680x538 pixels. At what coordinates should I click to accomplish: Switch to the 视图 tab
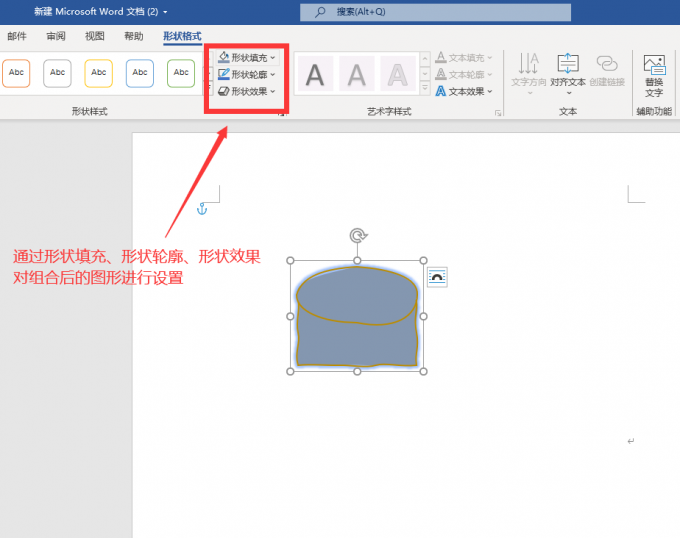coord(95,36)
